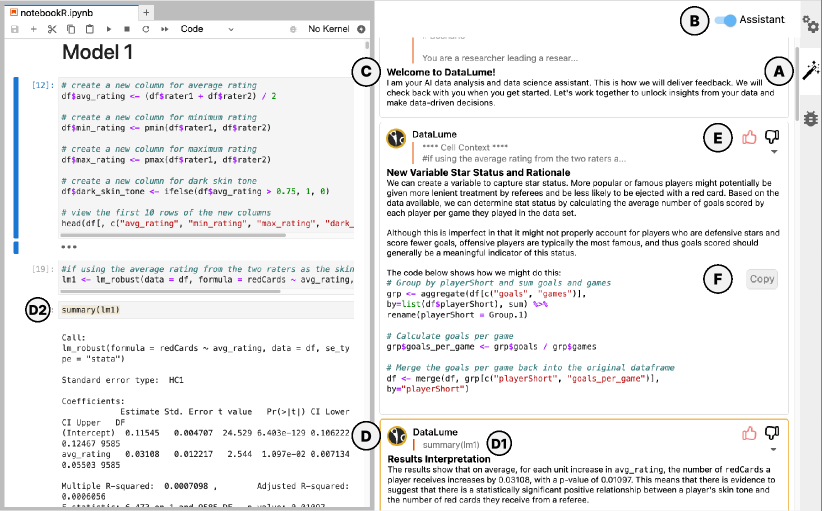This screenshot has width=830, height=511.
Task: Click the Welcome to DataLume! heading
Action: pyautogui.click(x=441, y=73)
